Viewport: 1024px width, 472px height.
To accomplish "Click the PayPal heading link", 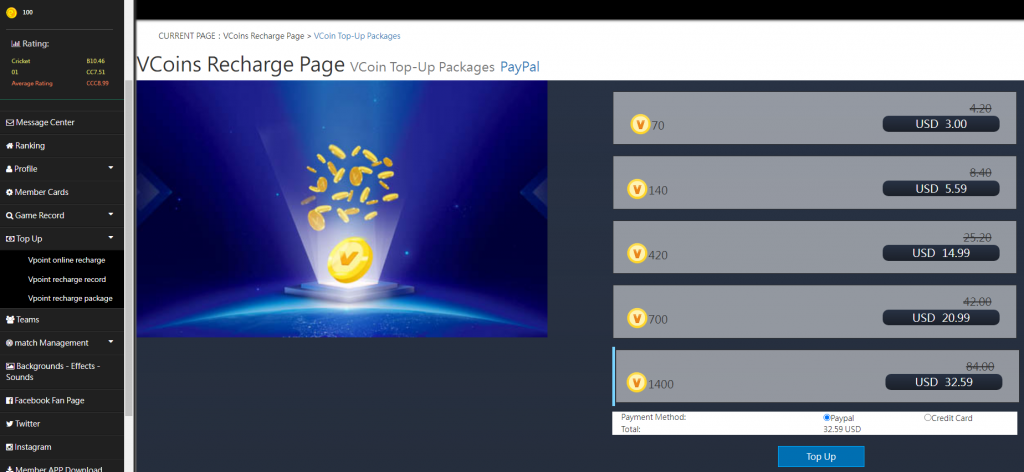I will coord(520,67).
